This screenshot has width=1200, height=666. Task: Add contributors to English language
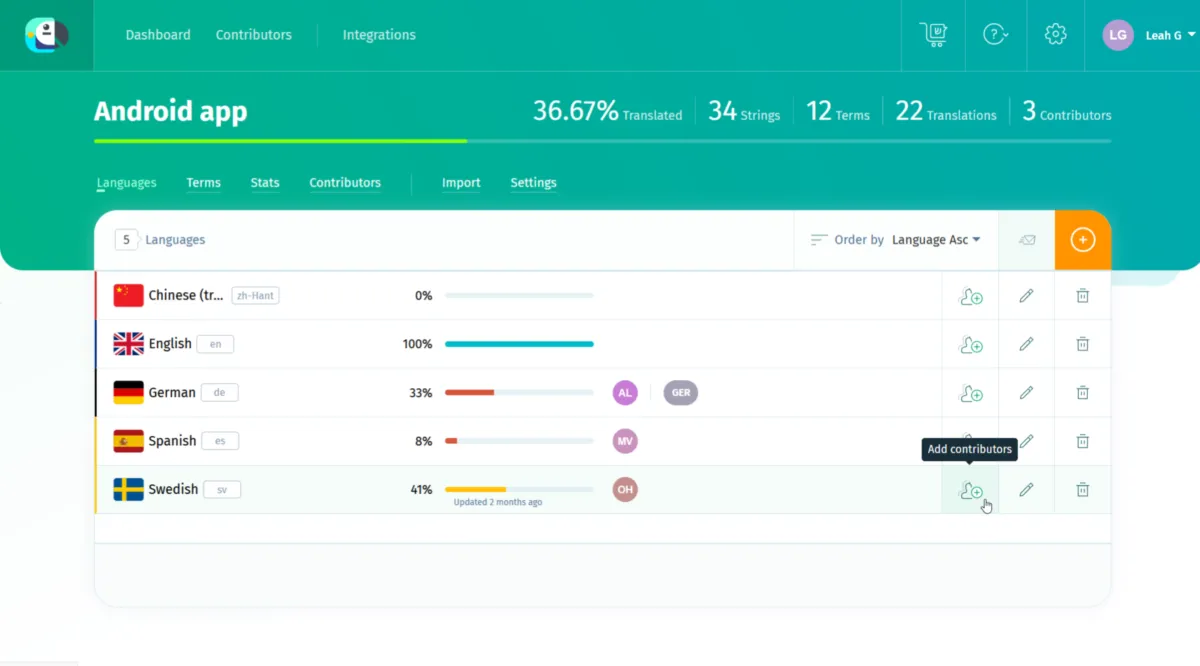970,345
